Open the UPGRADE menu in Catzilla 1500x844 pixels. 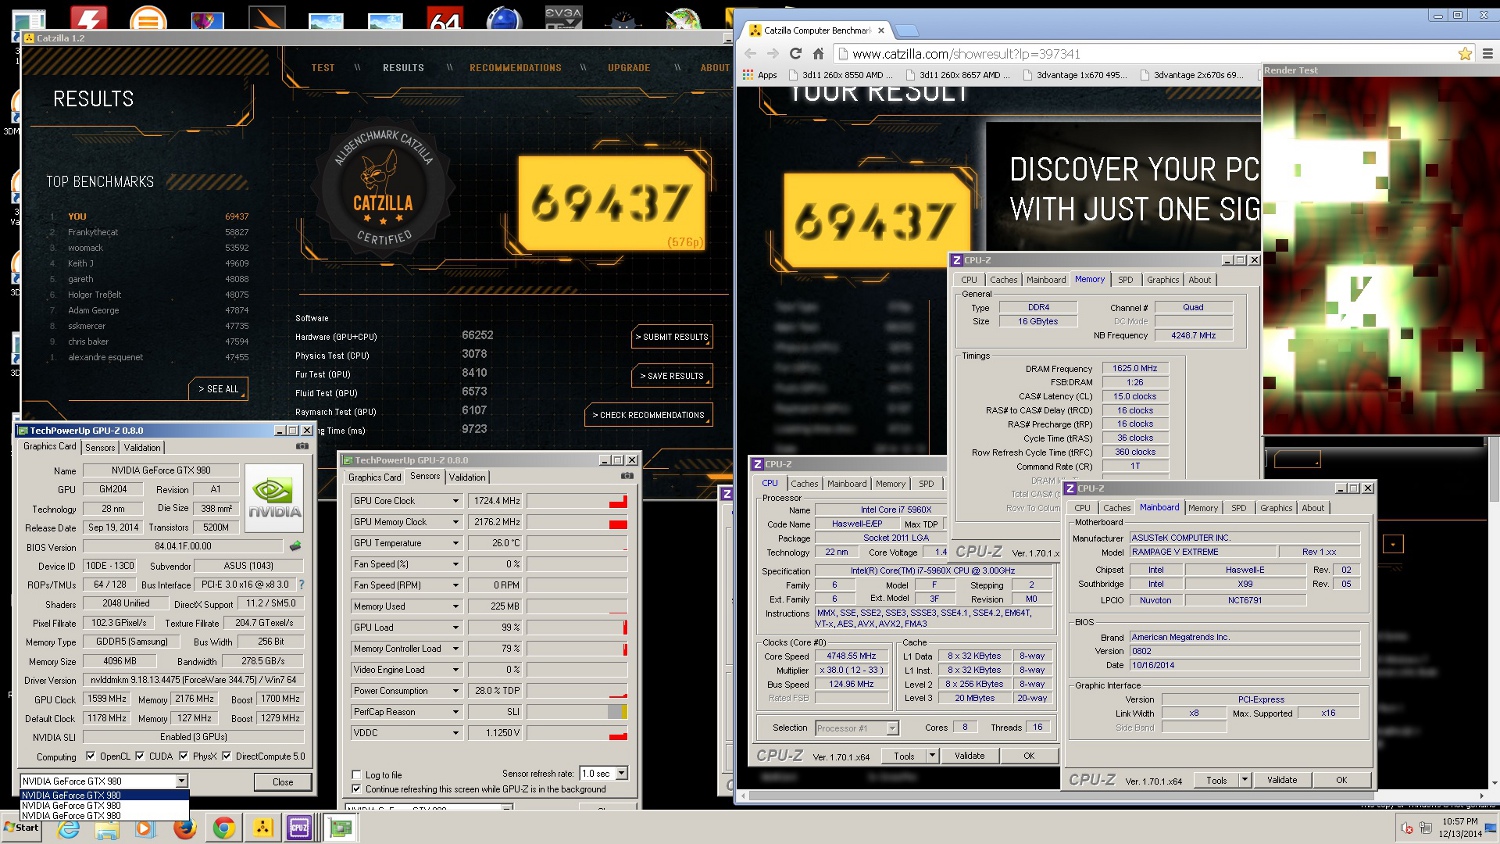pos(629,68)
